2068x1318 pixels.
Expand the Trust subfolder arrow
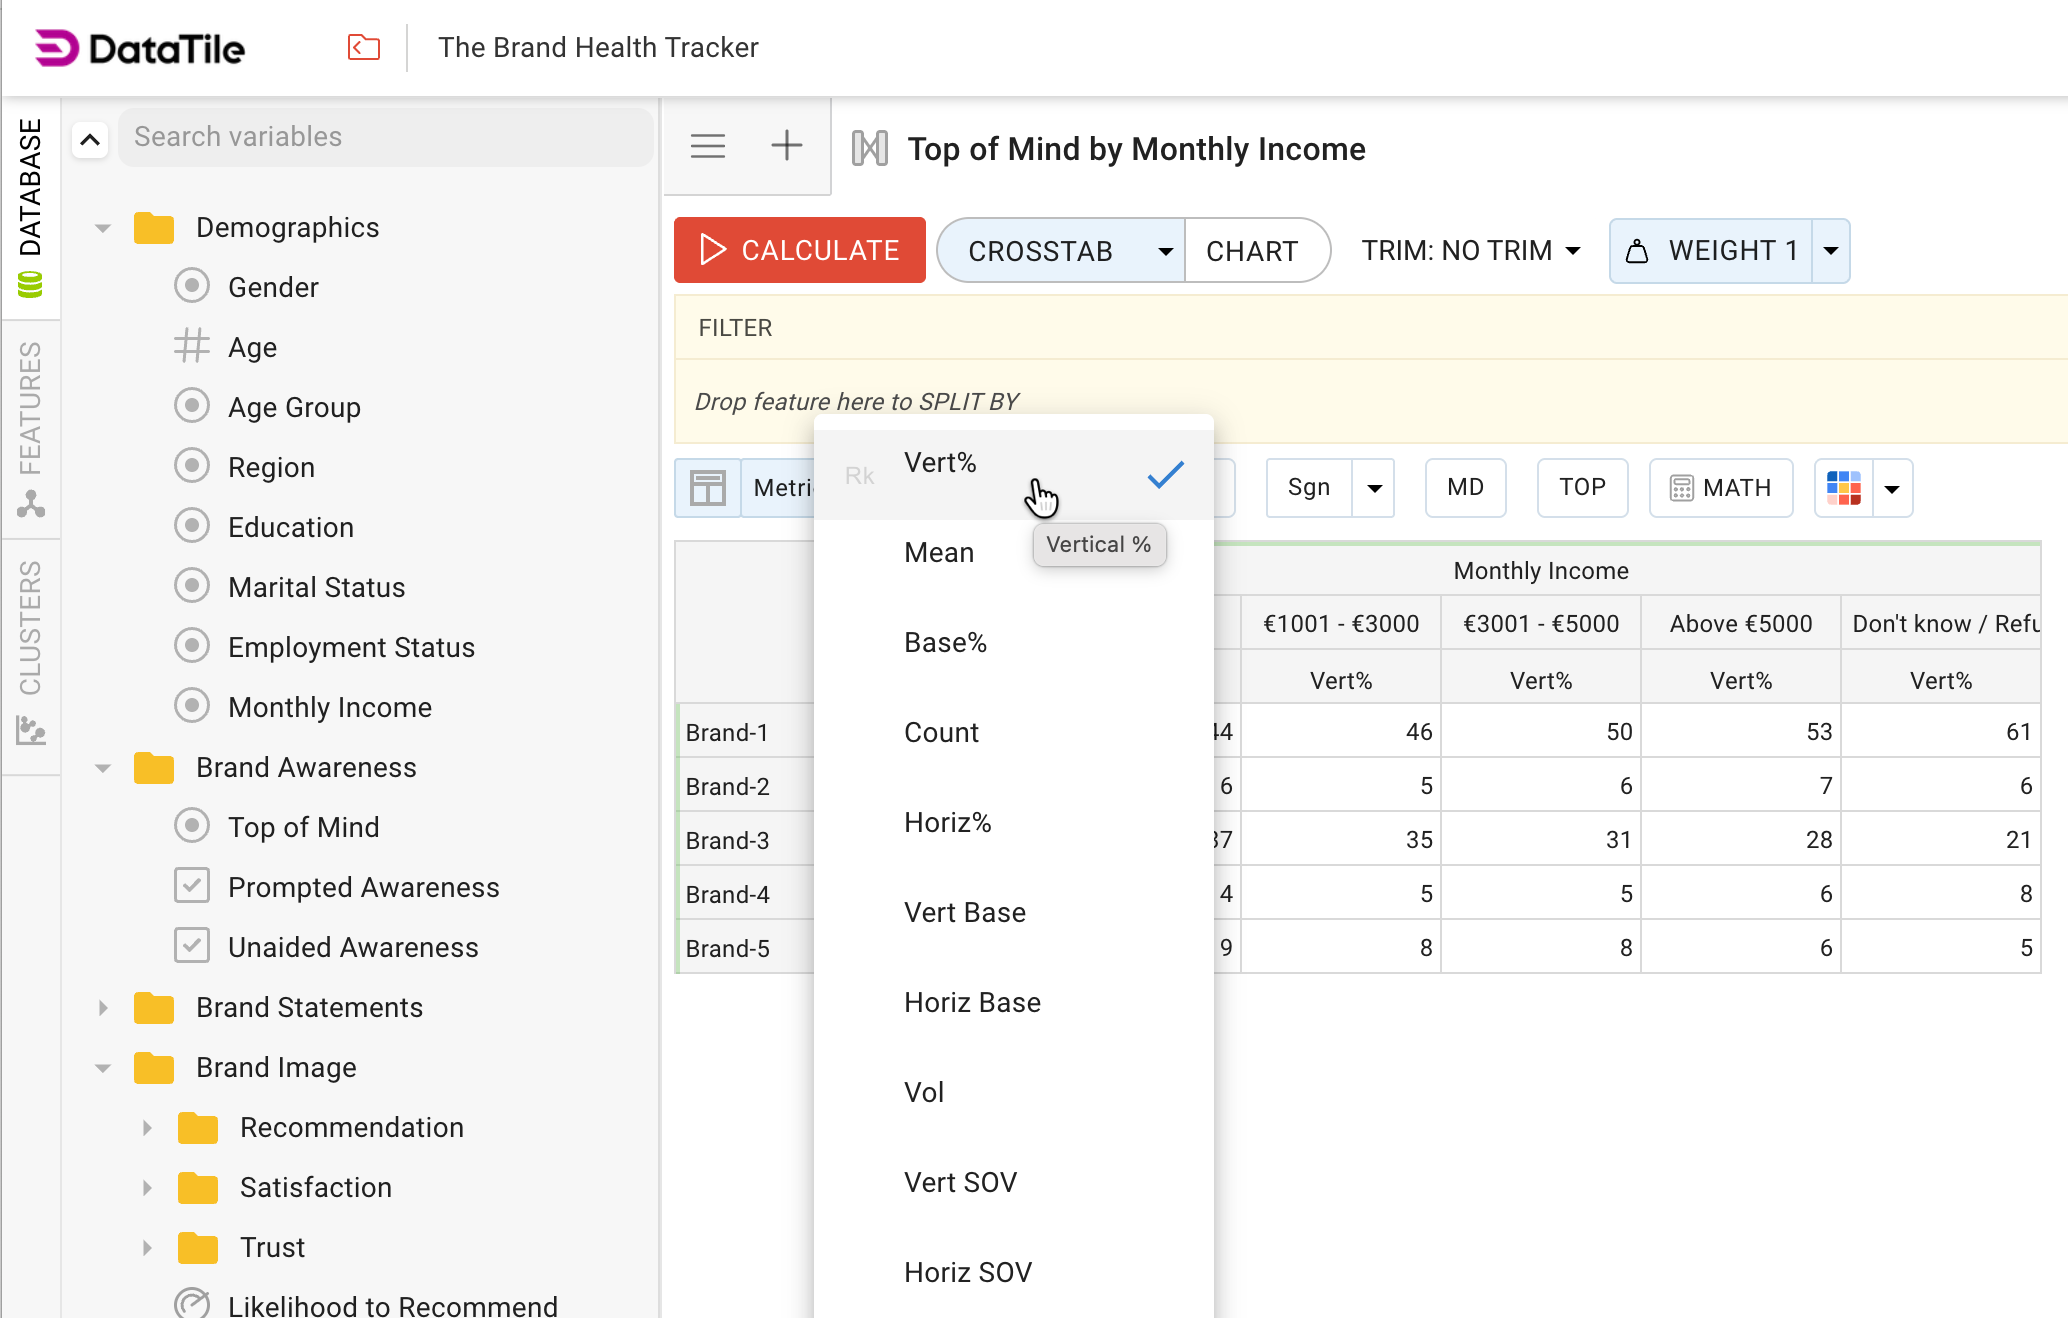[147, 1248]
